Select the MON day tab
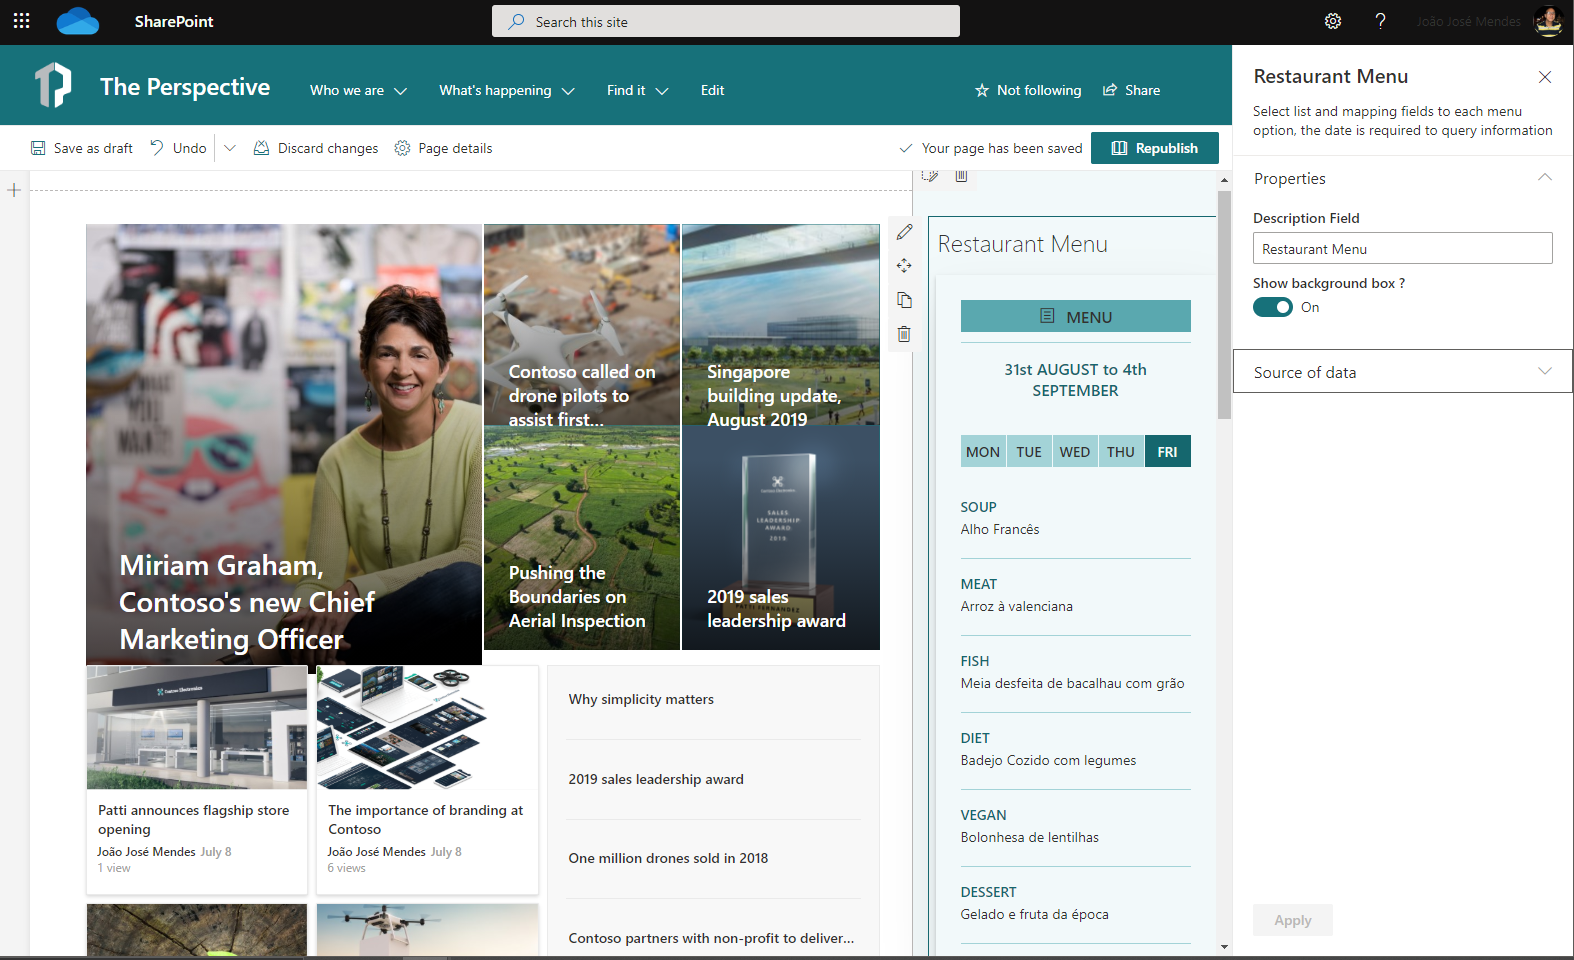The image size is (1574, 960). pyautogui.click(x=983, y=452)
